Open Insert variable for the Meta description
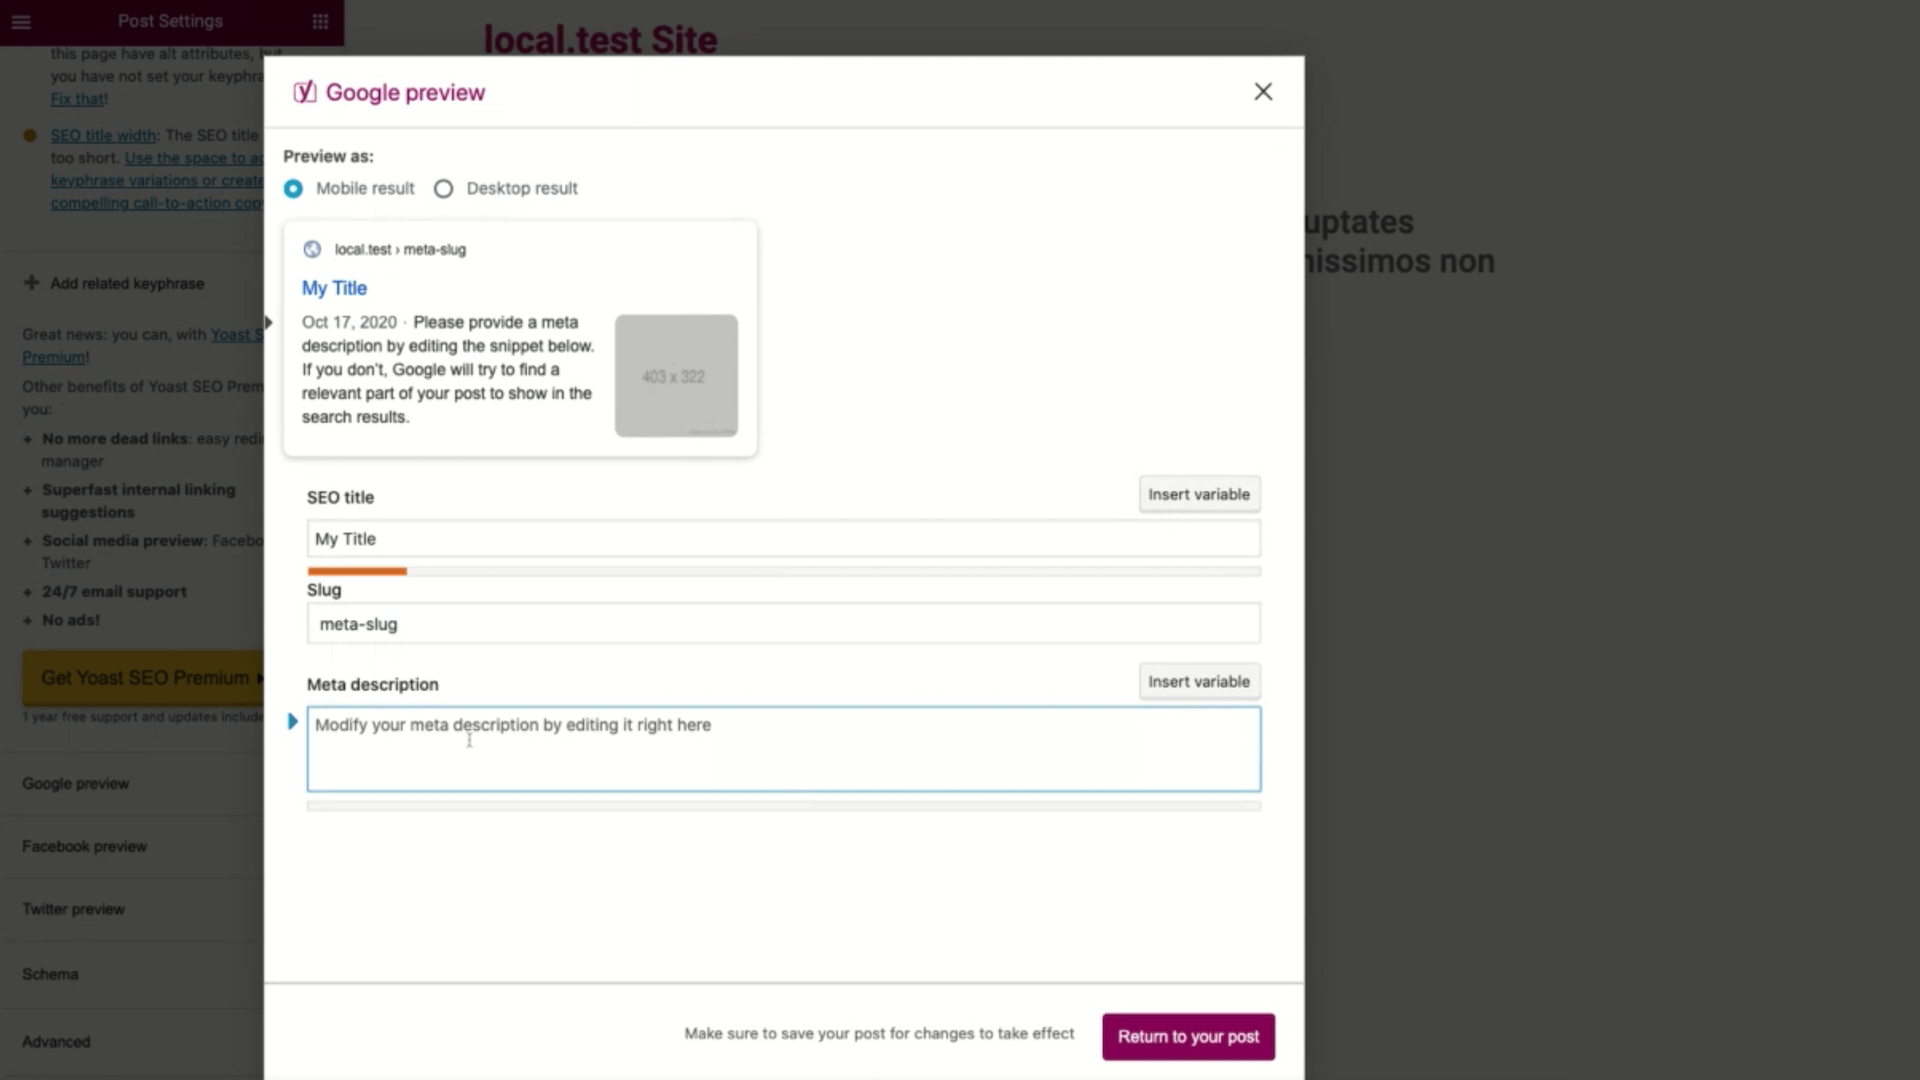This screenshot has width=1920, height=1080. (1198, 681)
